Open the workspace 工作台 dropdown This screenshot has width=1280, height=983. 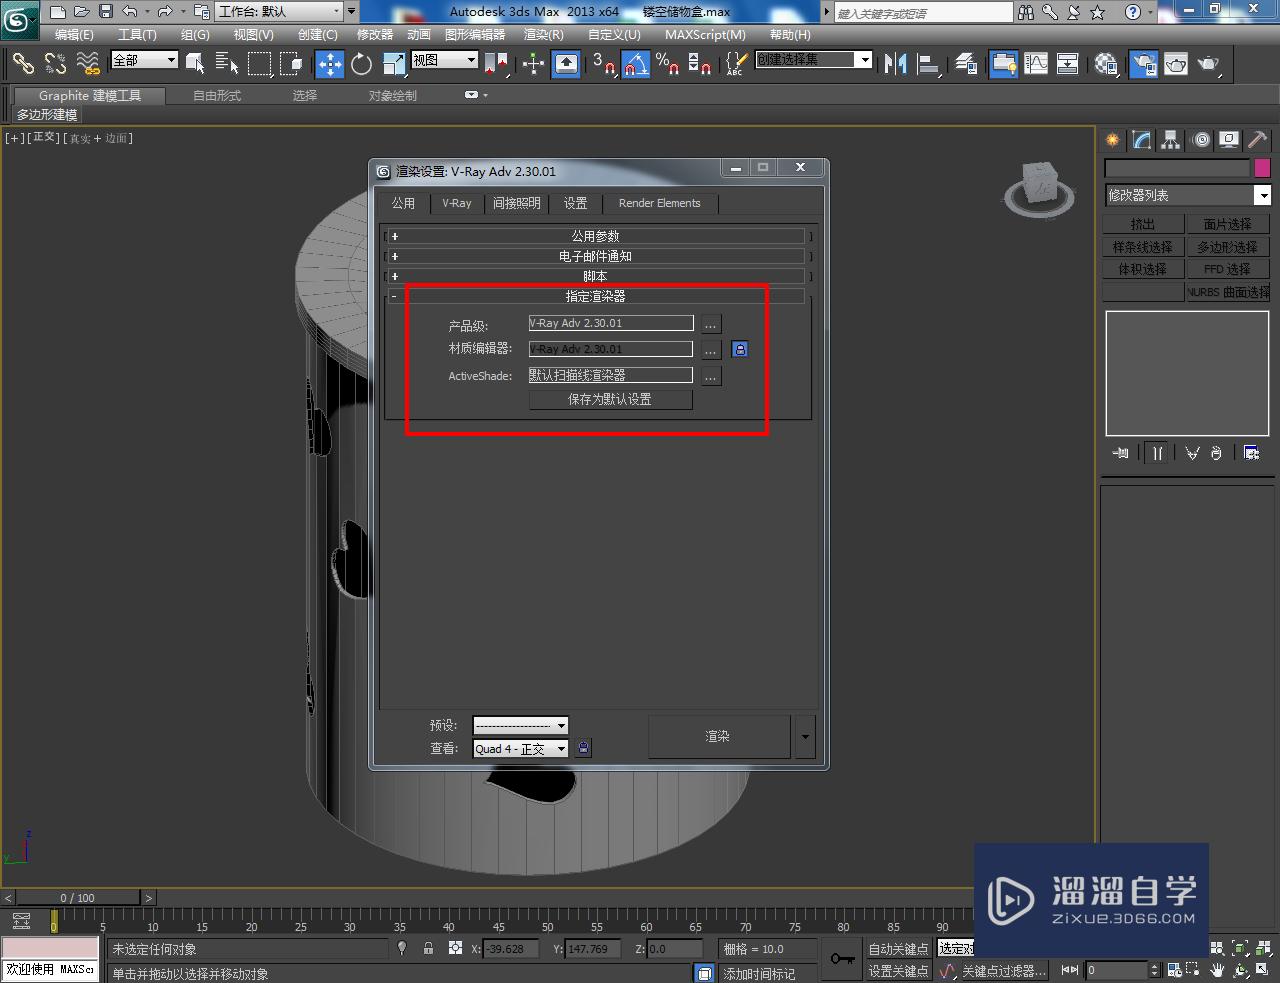[279, 12]
